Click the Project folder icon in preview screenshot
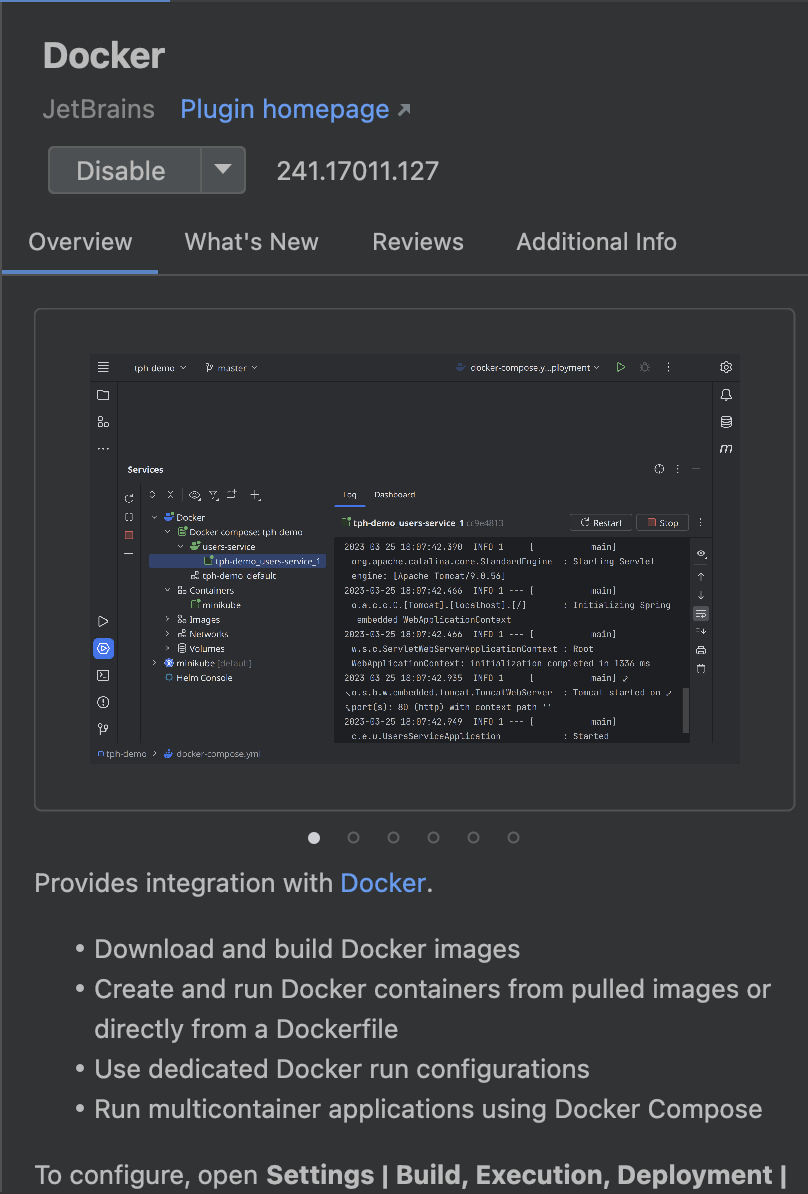Screen dimensions: 808x1194 pyautogui.click(x=104, y=395)
